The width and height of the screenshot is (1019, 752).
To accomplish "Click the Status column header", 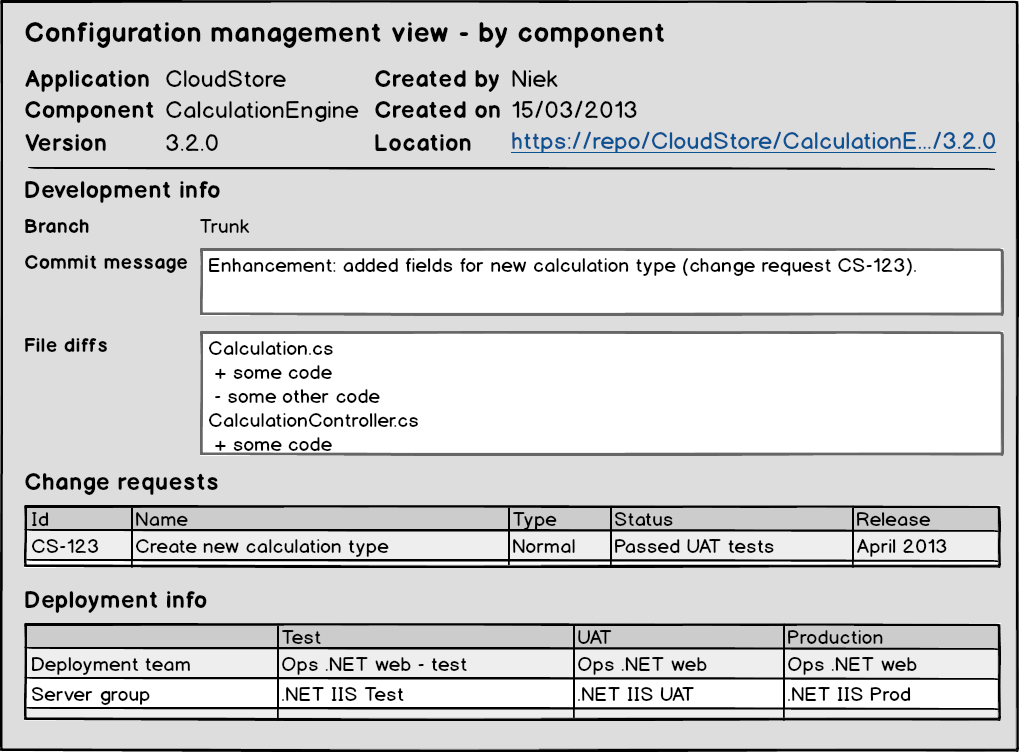I will coord(731,519).
